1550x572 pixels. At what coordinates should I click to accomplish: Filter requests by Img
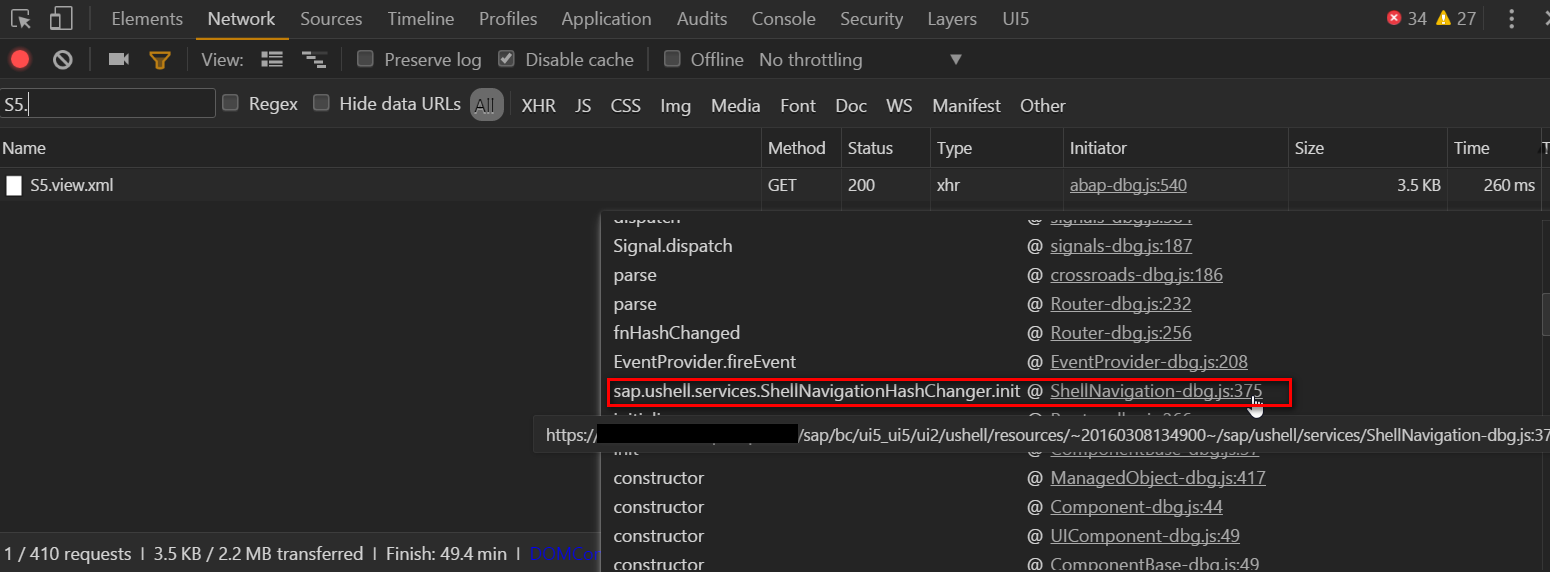point(676,105)
